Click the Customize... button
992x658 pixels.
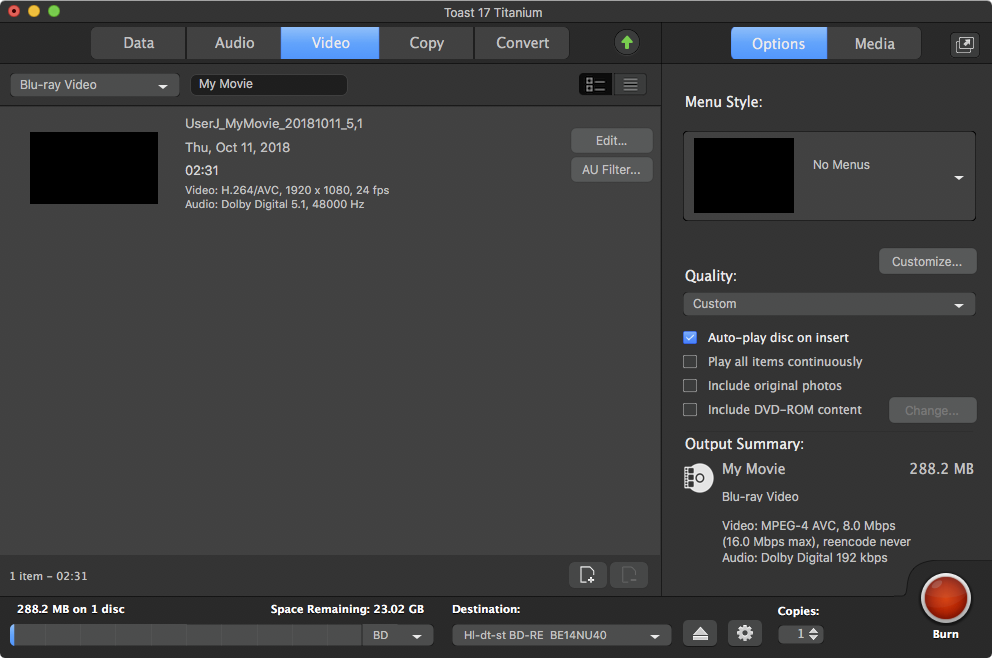927,261
